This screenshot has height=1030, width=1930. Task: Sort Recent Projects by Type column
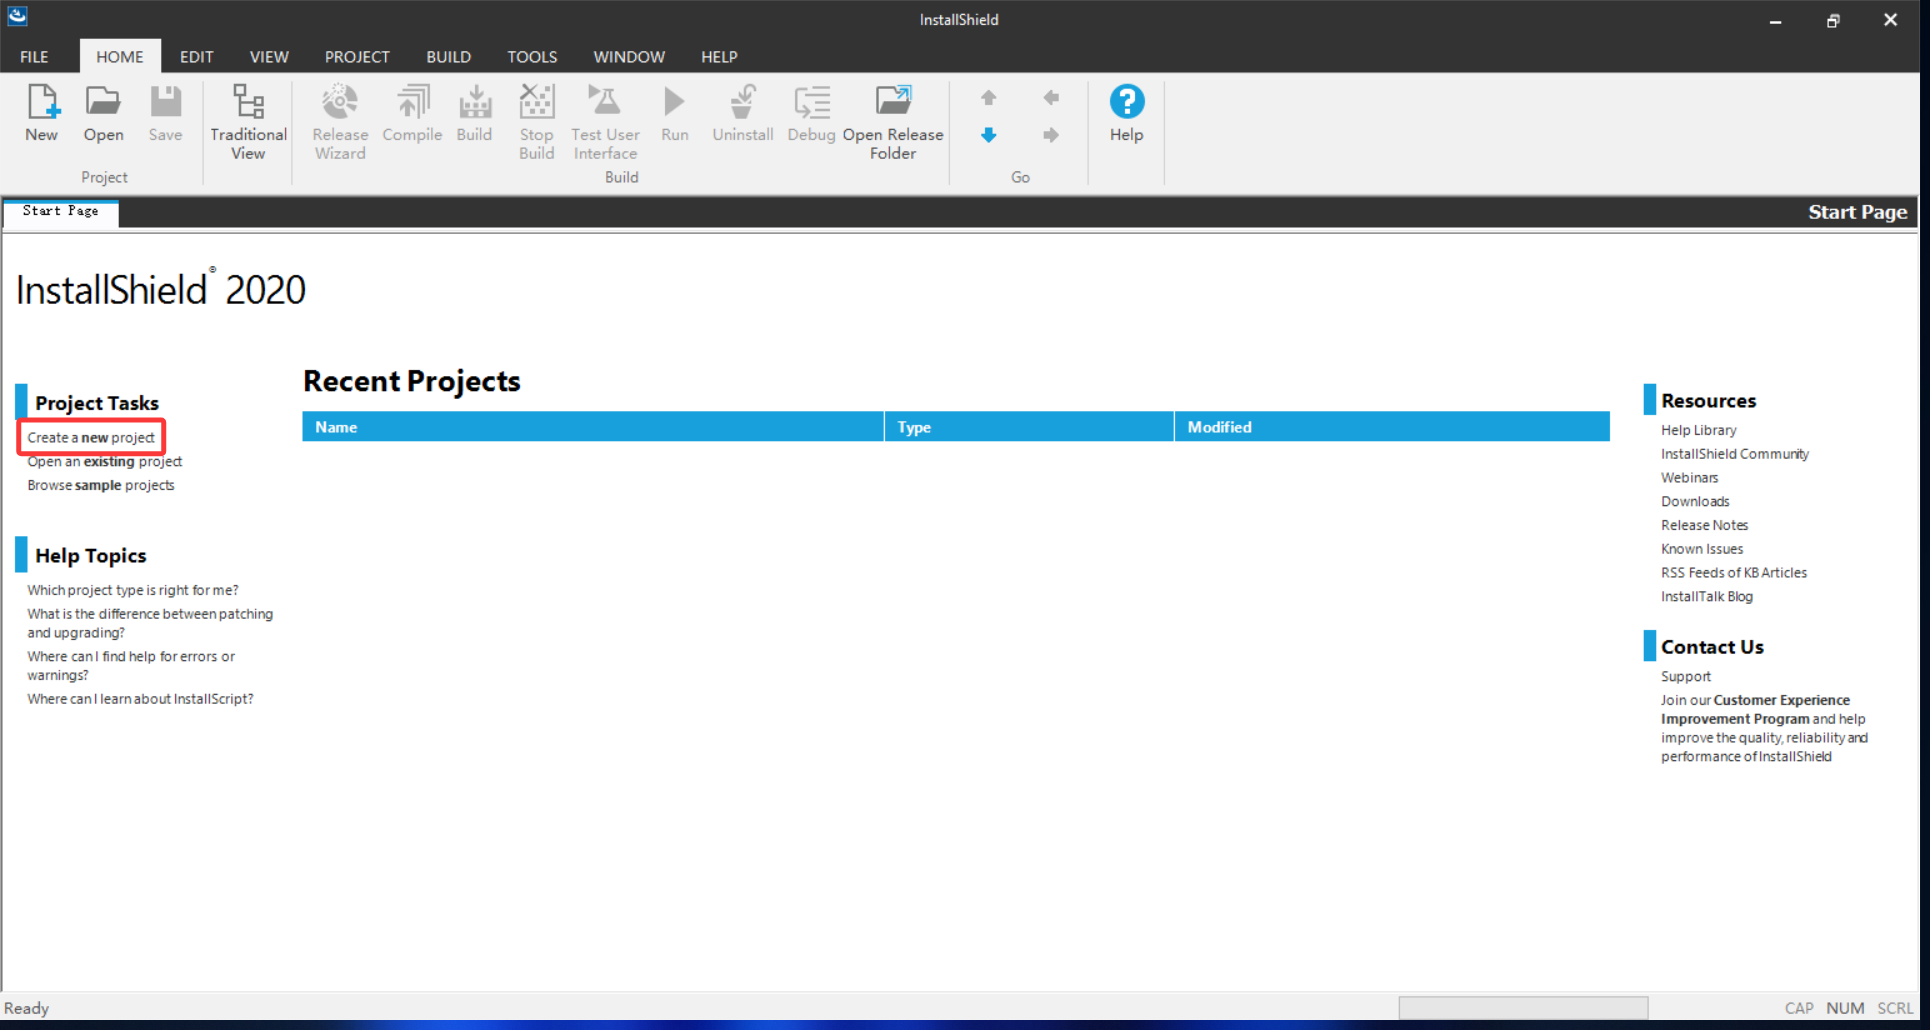1029,427
